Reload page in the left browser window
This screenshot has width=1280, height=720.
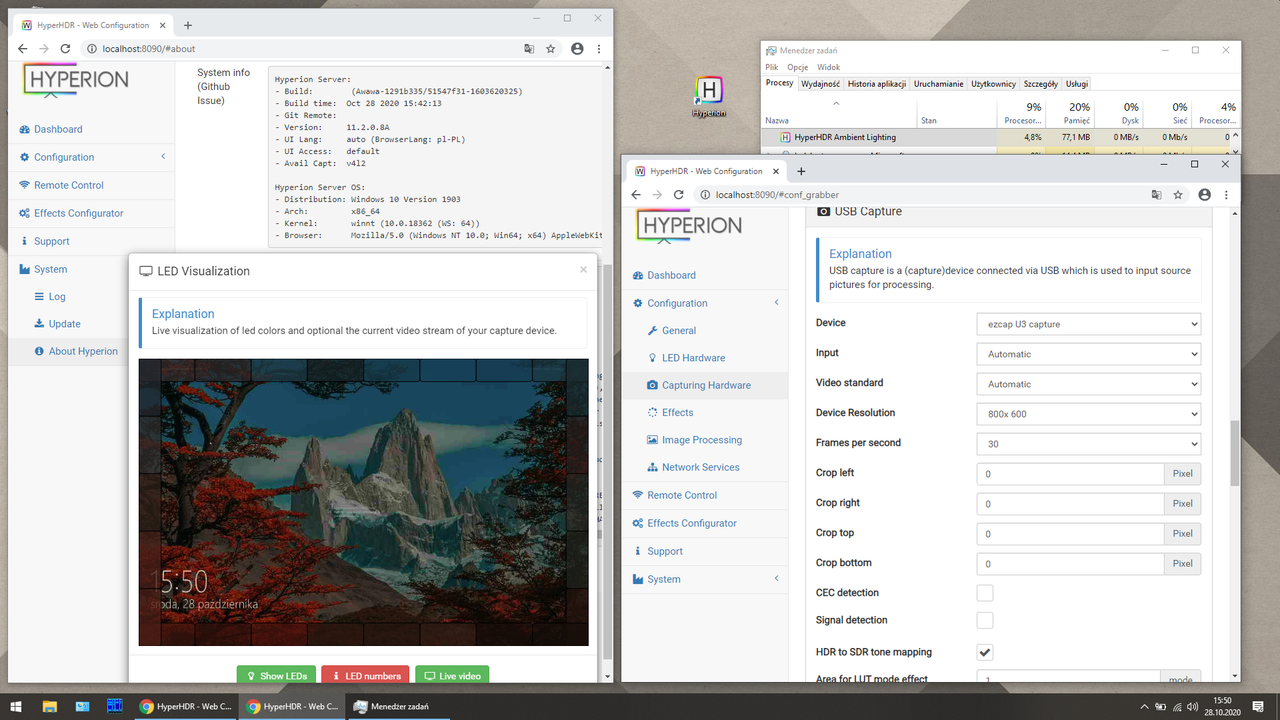[x=66, y=48]
